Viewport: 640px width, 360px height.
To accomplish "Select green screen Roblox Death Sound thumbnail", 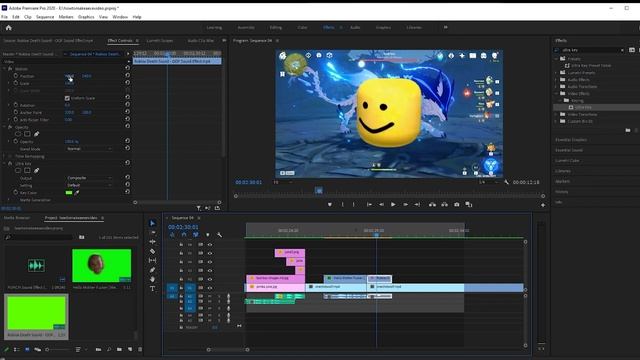I will click(36, 313).
